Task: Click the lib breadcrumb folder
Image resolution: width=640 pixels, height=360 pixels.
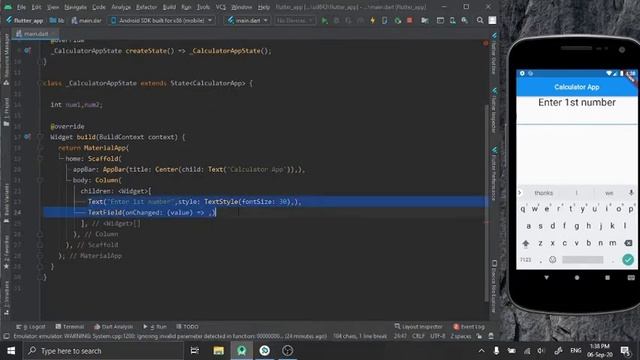Action: 57,20
